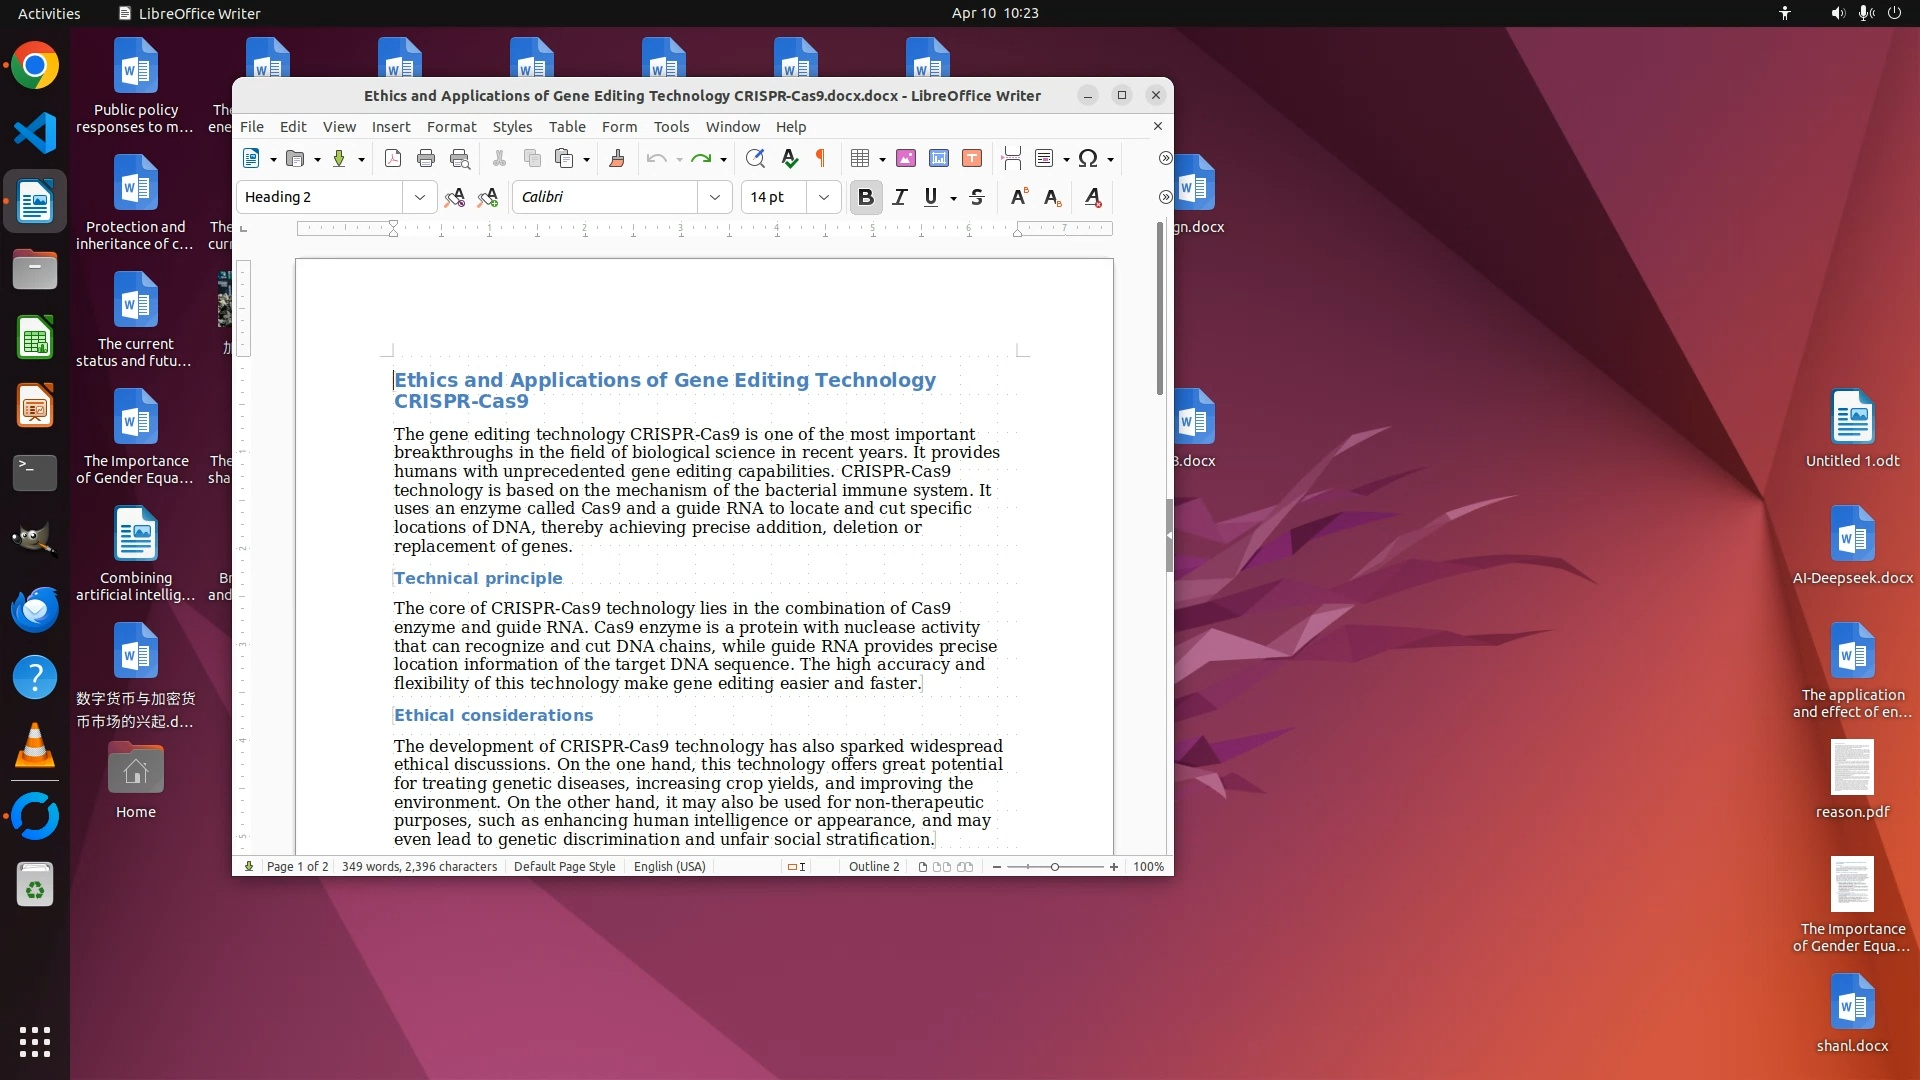Open Thunderbird from the Ubuntu dock
1920x1080 pixels.
(x=35, y=610)
